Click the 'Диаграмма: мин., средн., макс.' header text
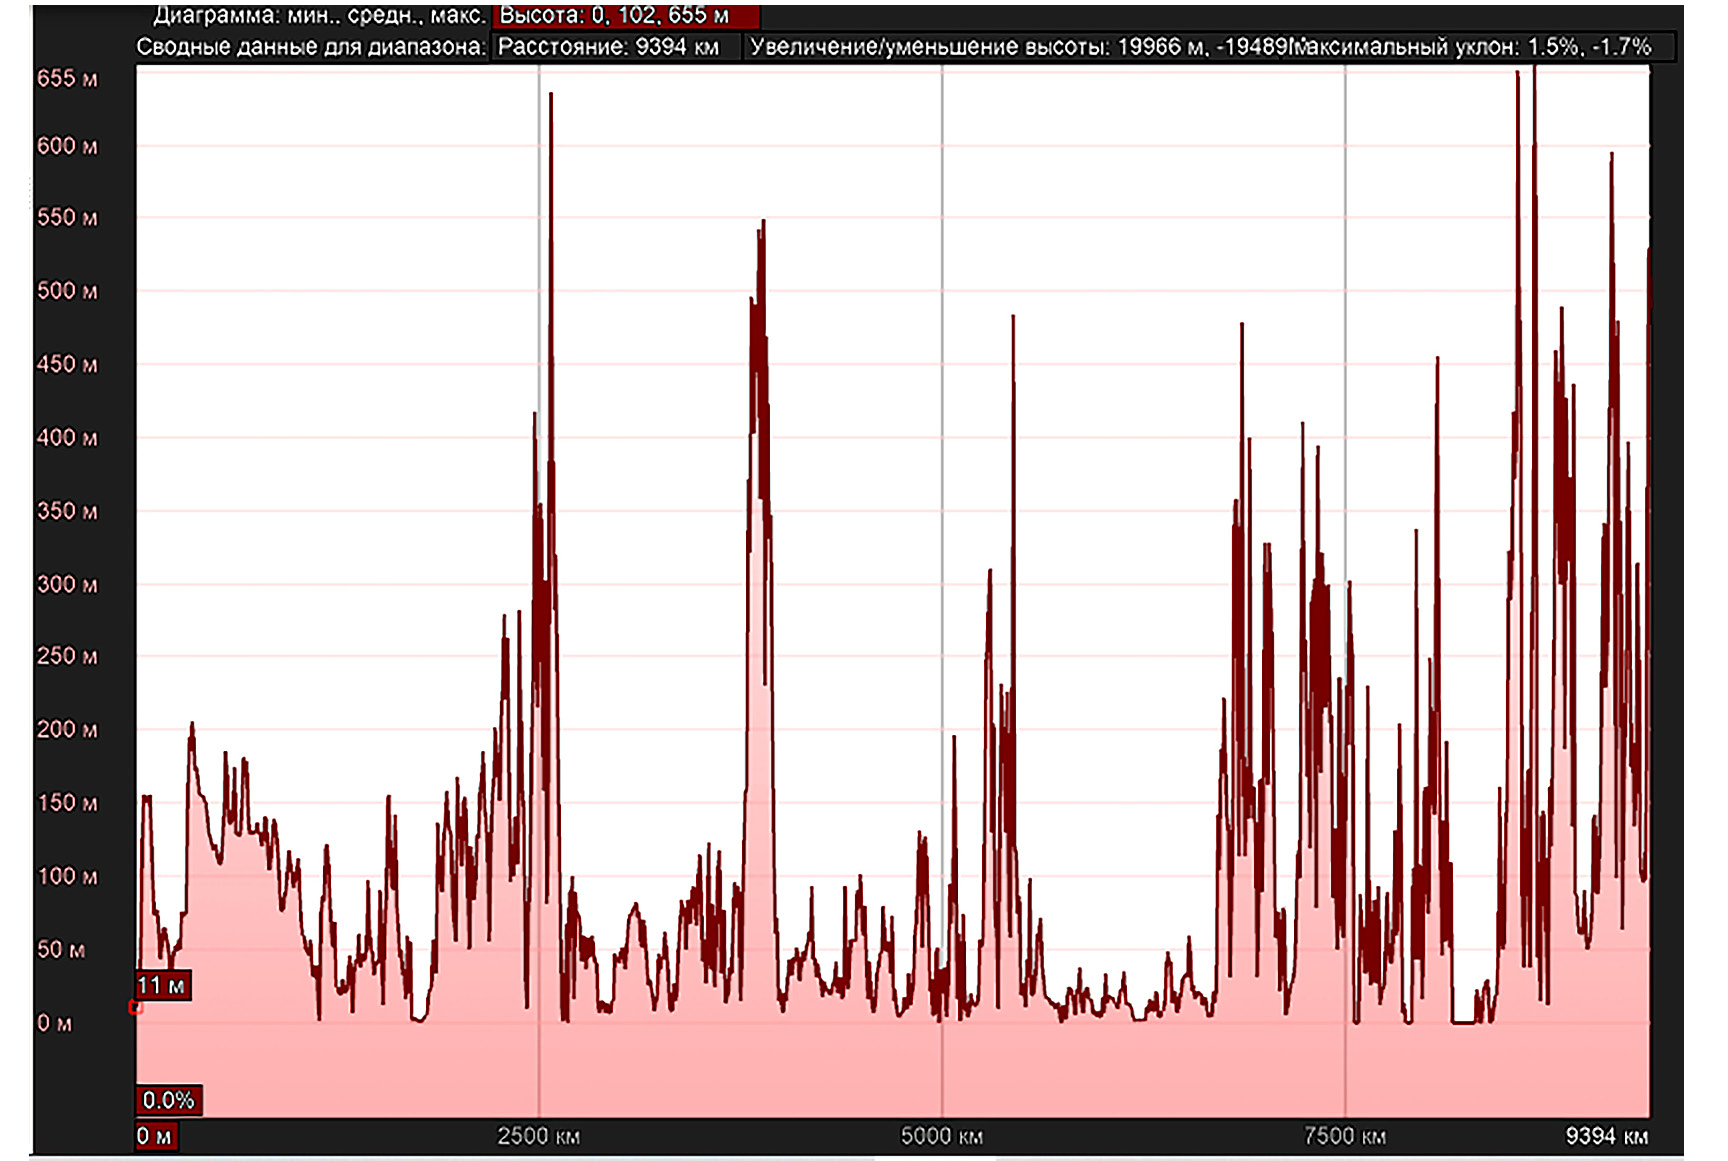This screenshot has height=1161, width=1728. pos(318,16)
